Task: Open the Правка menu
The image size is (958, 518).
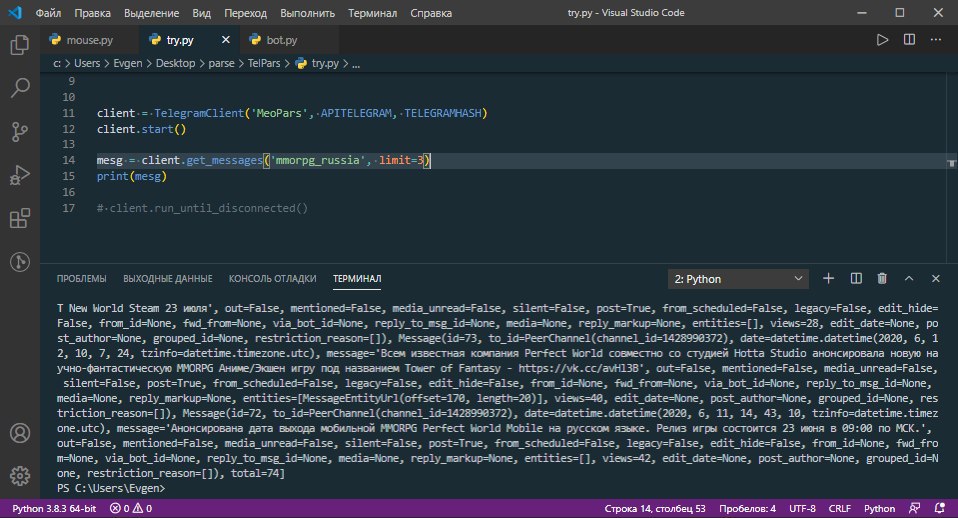Action: (x=92, y=13)
